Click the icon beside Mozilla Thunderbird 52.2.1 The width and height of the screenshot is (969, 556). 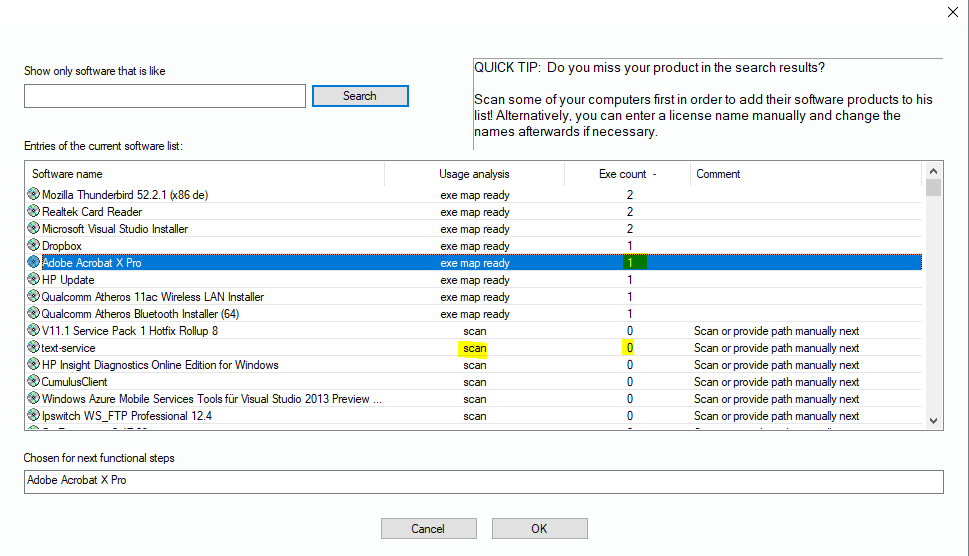pos(33,195)
